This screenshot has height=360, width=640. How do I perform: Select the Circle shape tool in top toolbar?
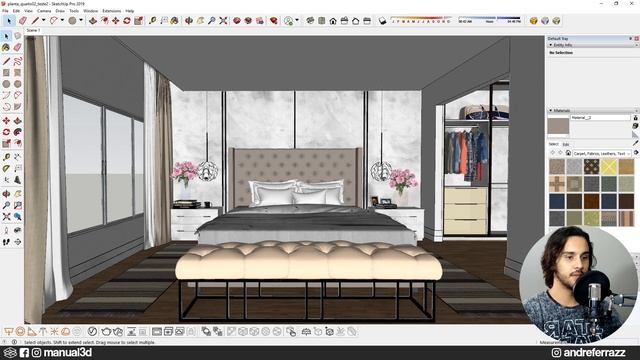click(72, 20)
